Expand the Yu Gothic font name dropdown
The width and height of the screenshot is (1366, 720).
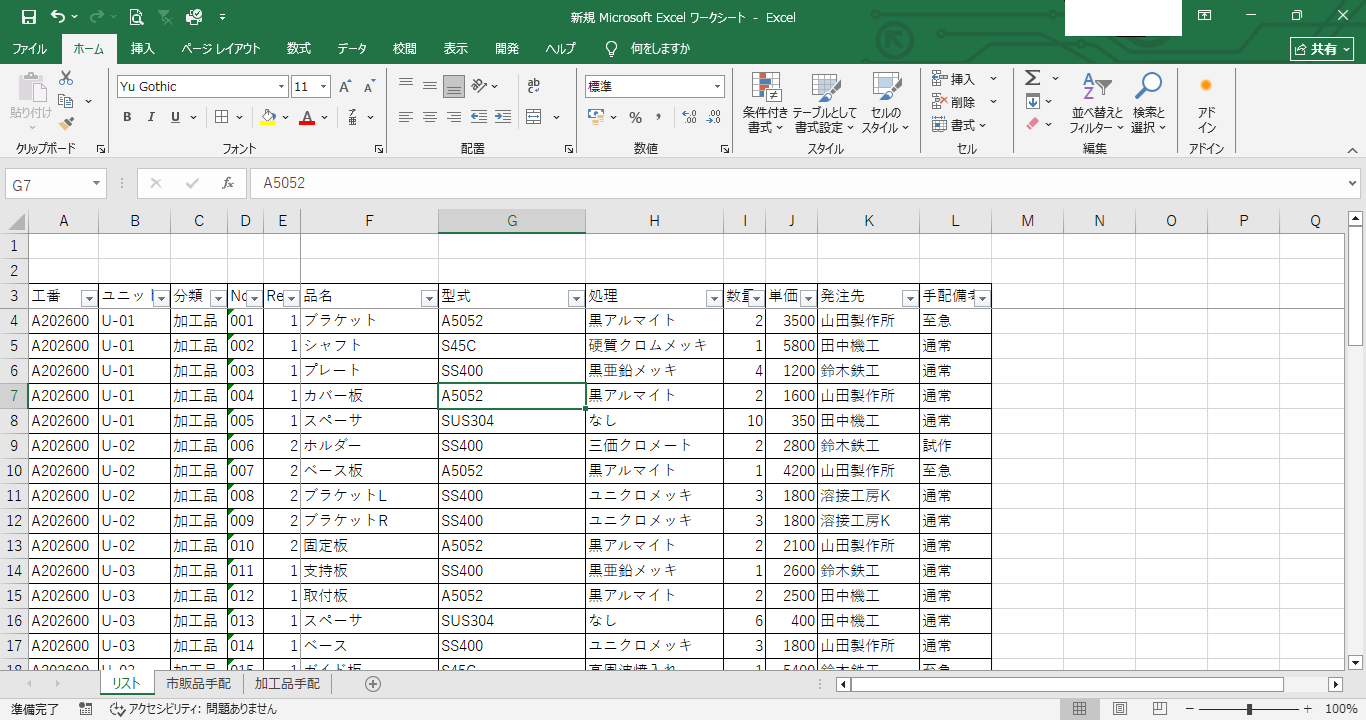[282, 87]
